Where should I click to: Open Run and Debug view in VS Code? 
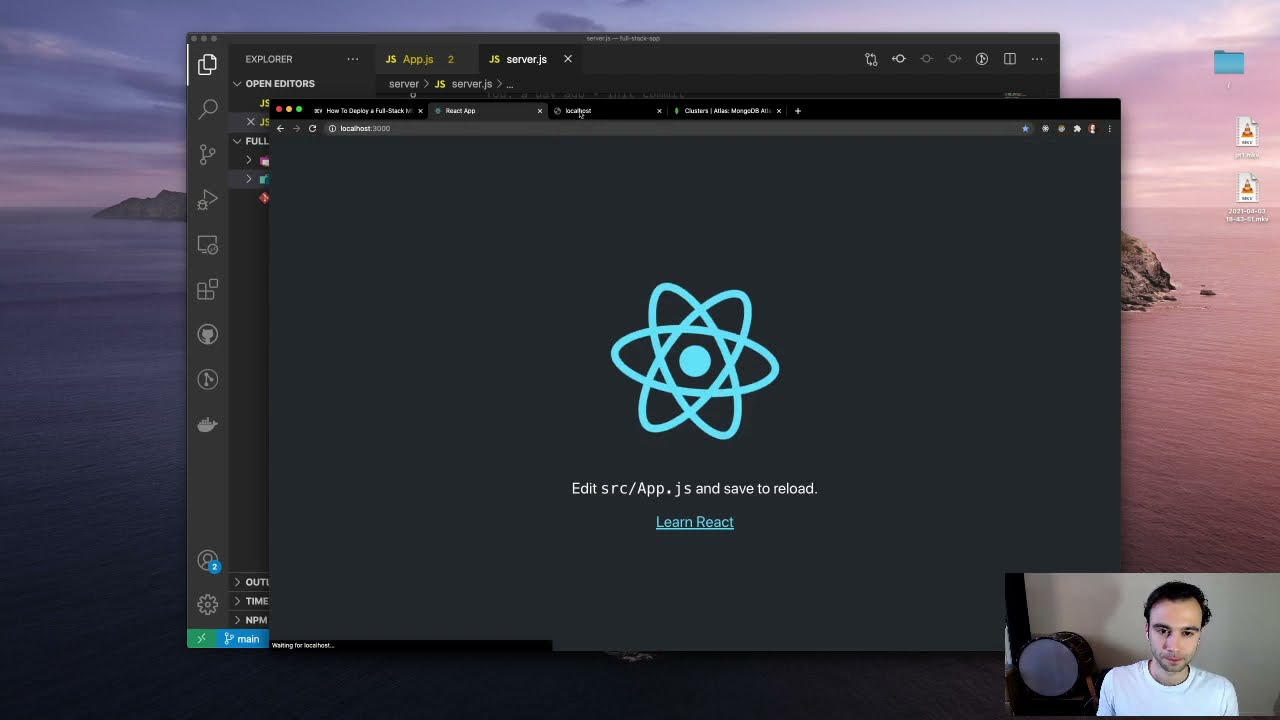pos(207,200)
